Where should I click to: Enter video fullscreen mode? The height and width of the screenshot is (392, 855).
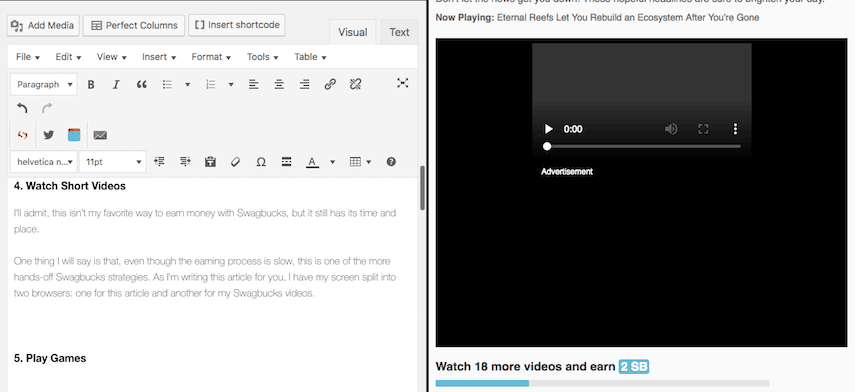point(703,129)
